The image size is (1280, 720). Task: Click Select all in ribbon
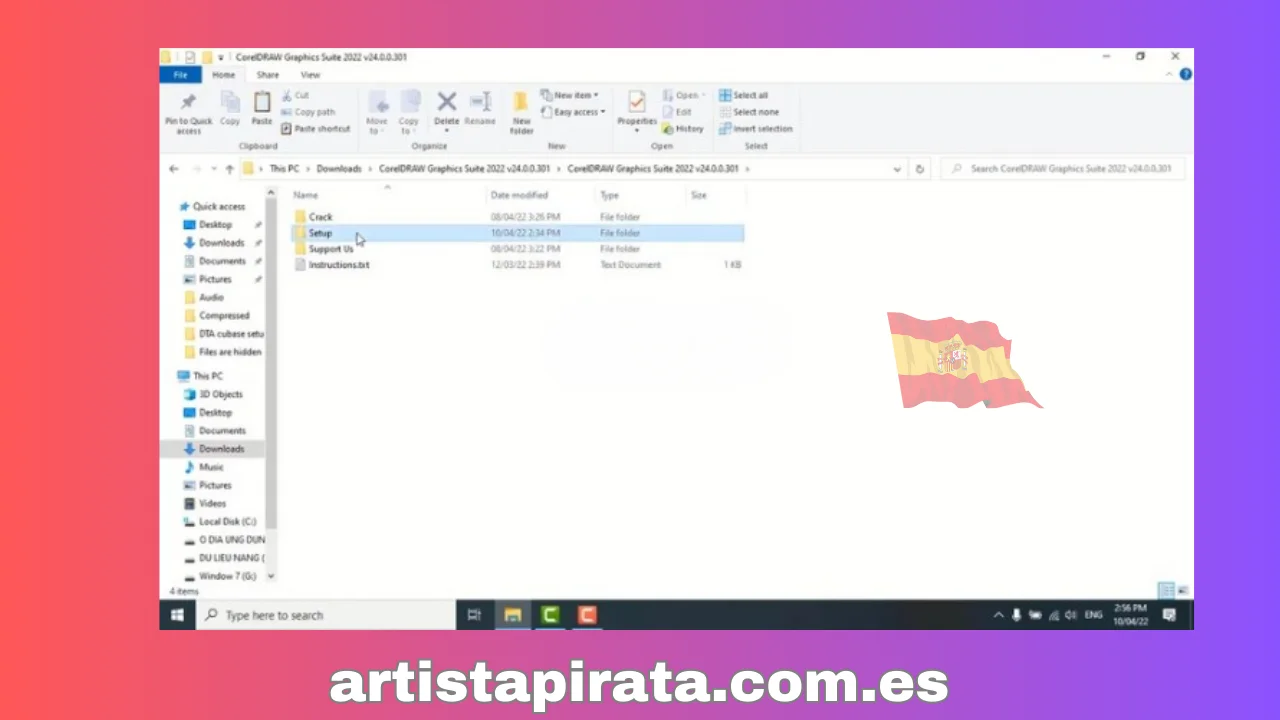(743, 95)
